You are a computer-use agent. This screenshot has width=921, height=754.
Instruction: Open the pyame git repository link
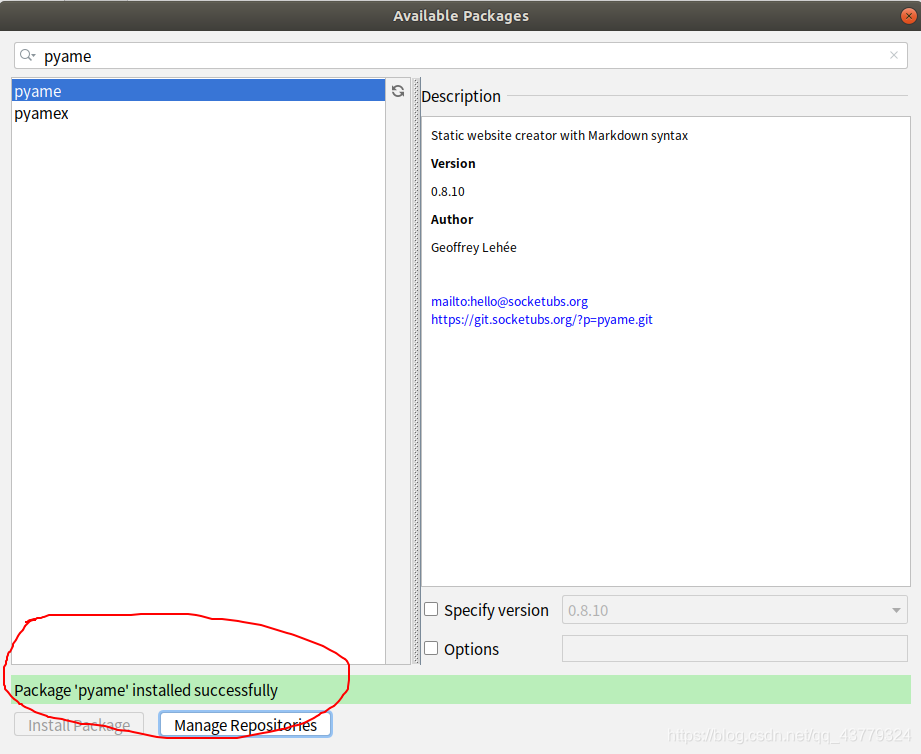tap(541, 319)
